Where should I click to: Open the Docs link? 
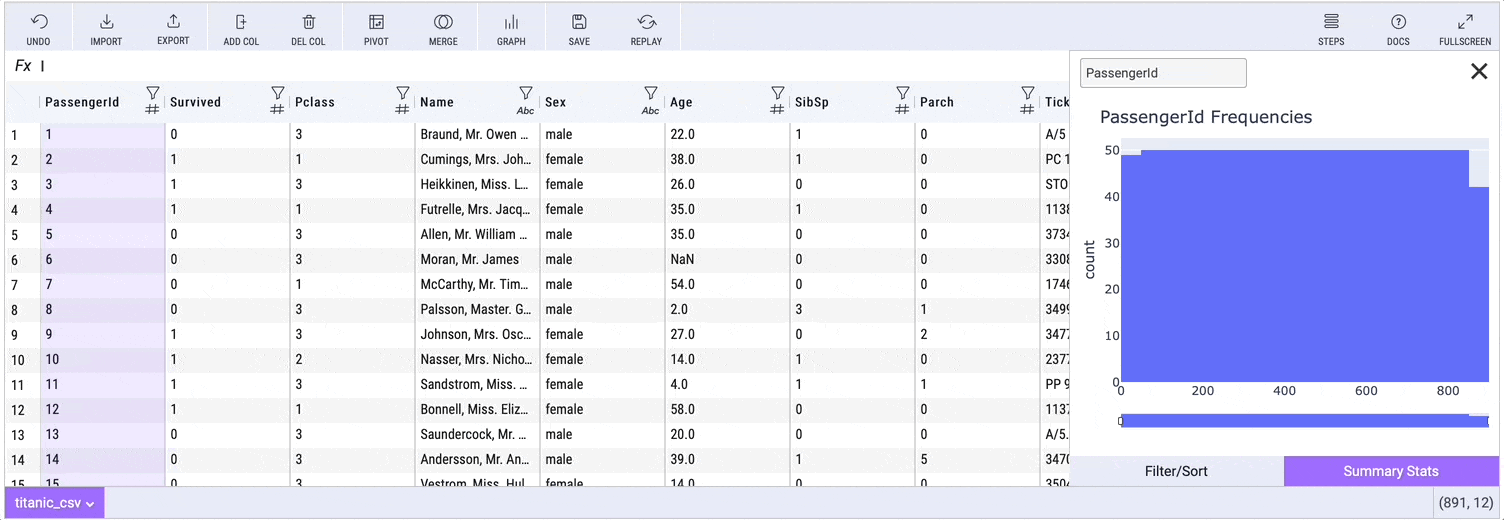1398,23
